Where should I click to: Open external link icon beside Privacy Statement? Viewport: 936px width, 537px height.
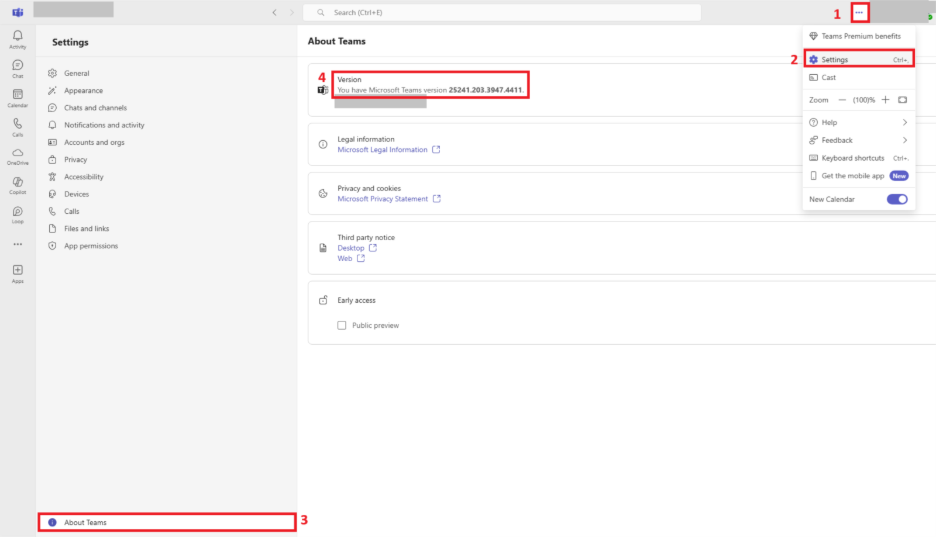tap(436, 199)
